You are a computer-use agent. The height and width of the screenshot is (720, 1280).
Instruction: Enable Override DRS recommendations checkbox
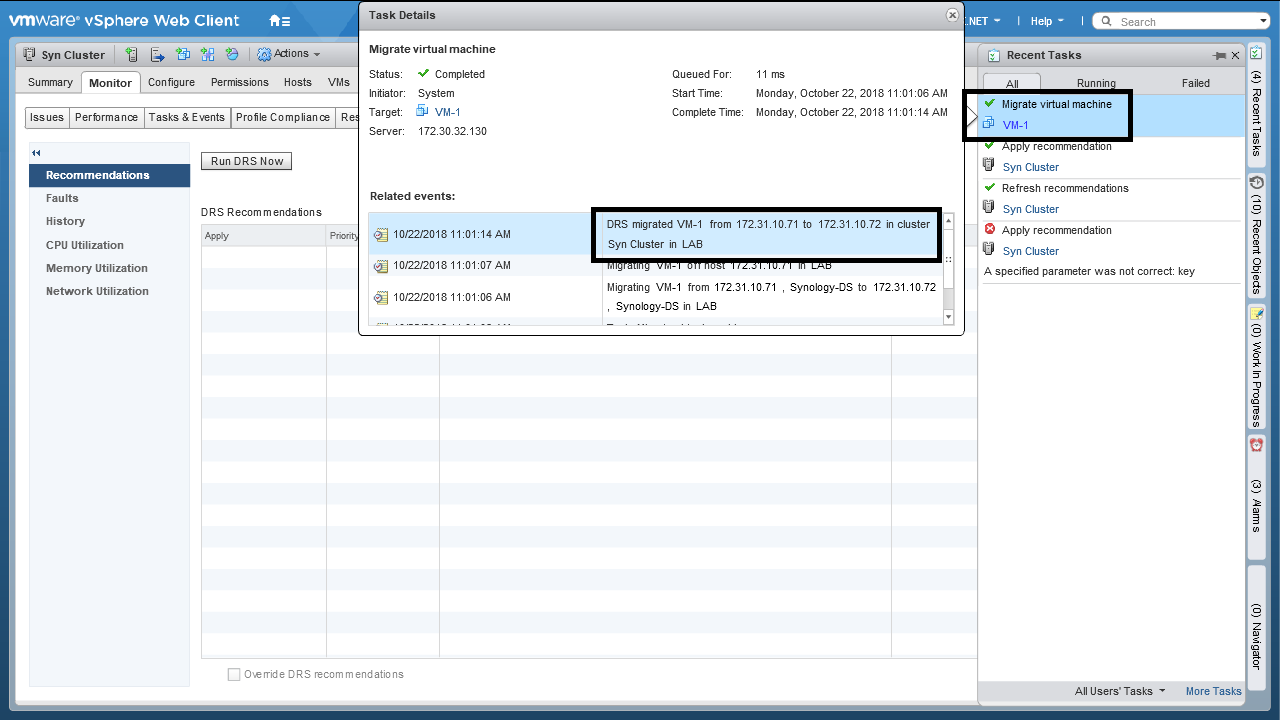point(234,675)
